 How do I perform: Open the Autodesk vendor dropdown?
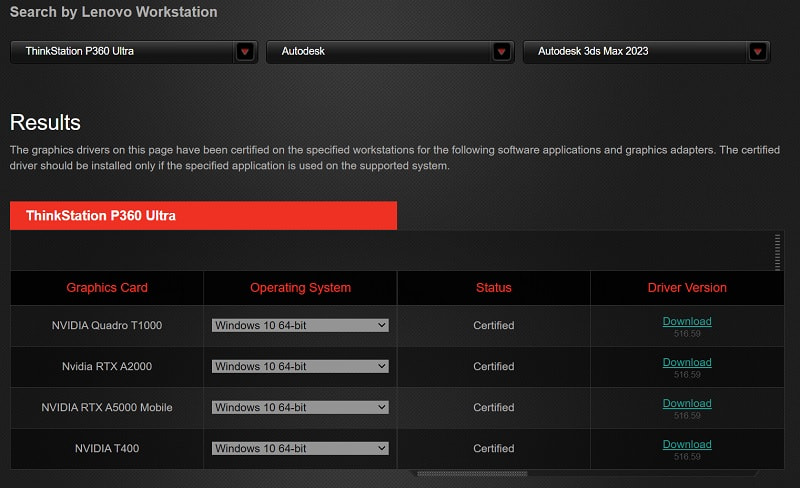click(390, 52)
